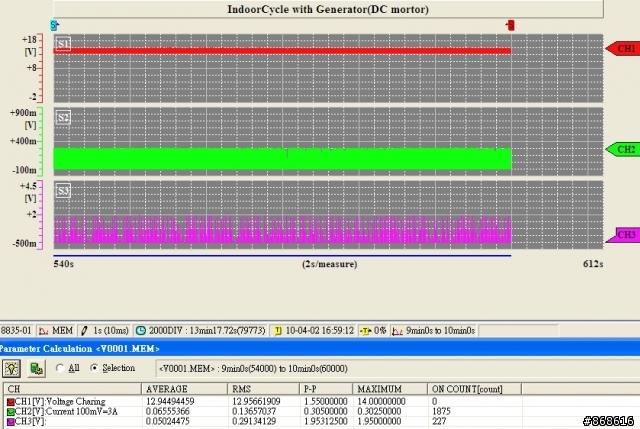Click the chart title IndoorCycle with Generator
This screenshot has height=429, width=640.
pos(328,9)
